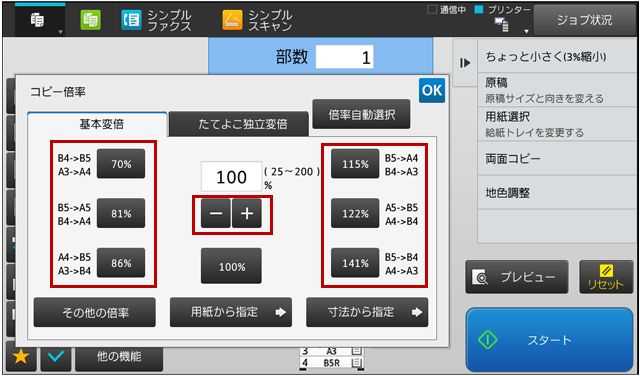The image size is (640, 376).
Task: Confirm copy ratio with OK button
Action: (x=432, y=90)
